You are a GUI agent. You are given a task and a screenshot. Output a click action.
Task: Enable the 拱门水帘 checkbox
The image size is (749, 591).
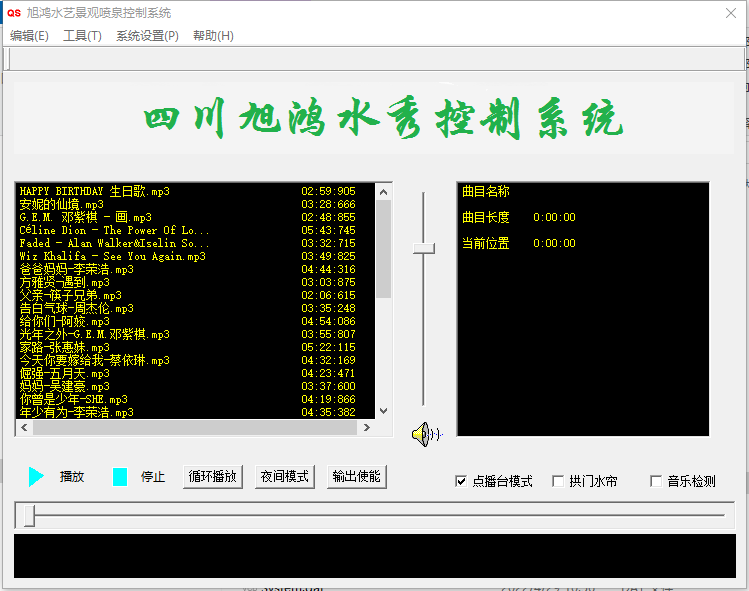[558, 481]
